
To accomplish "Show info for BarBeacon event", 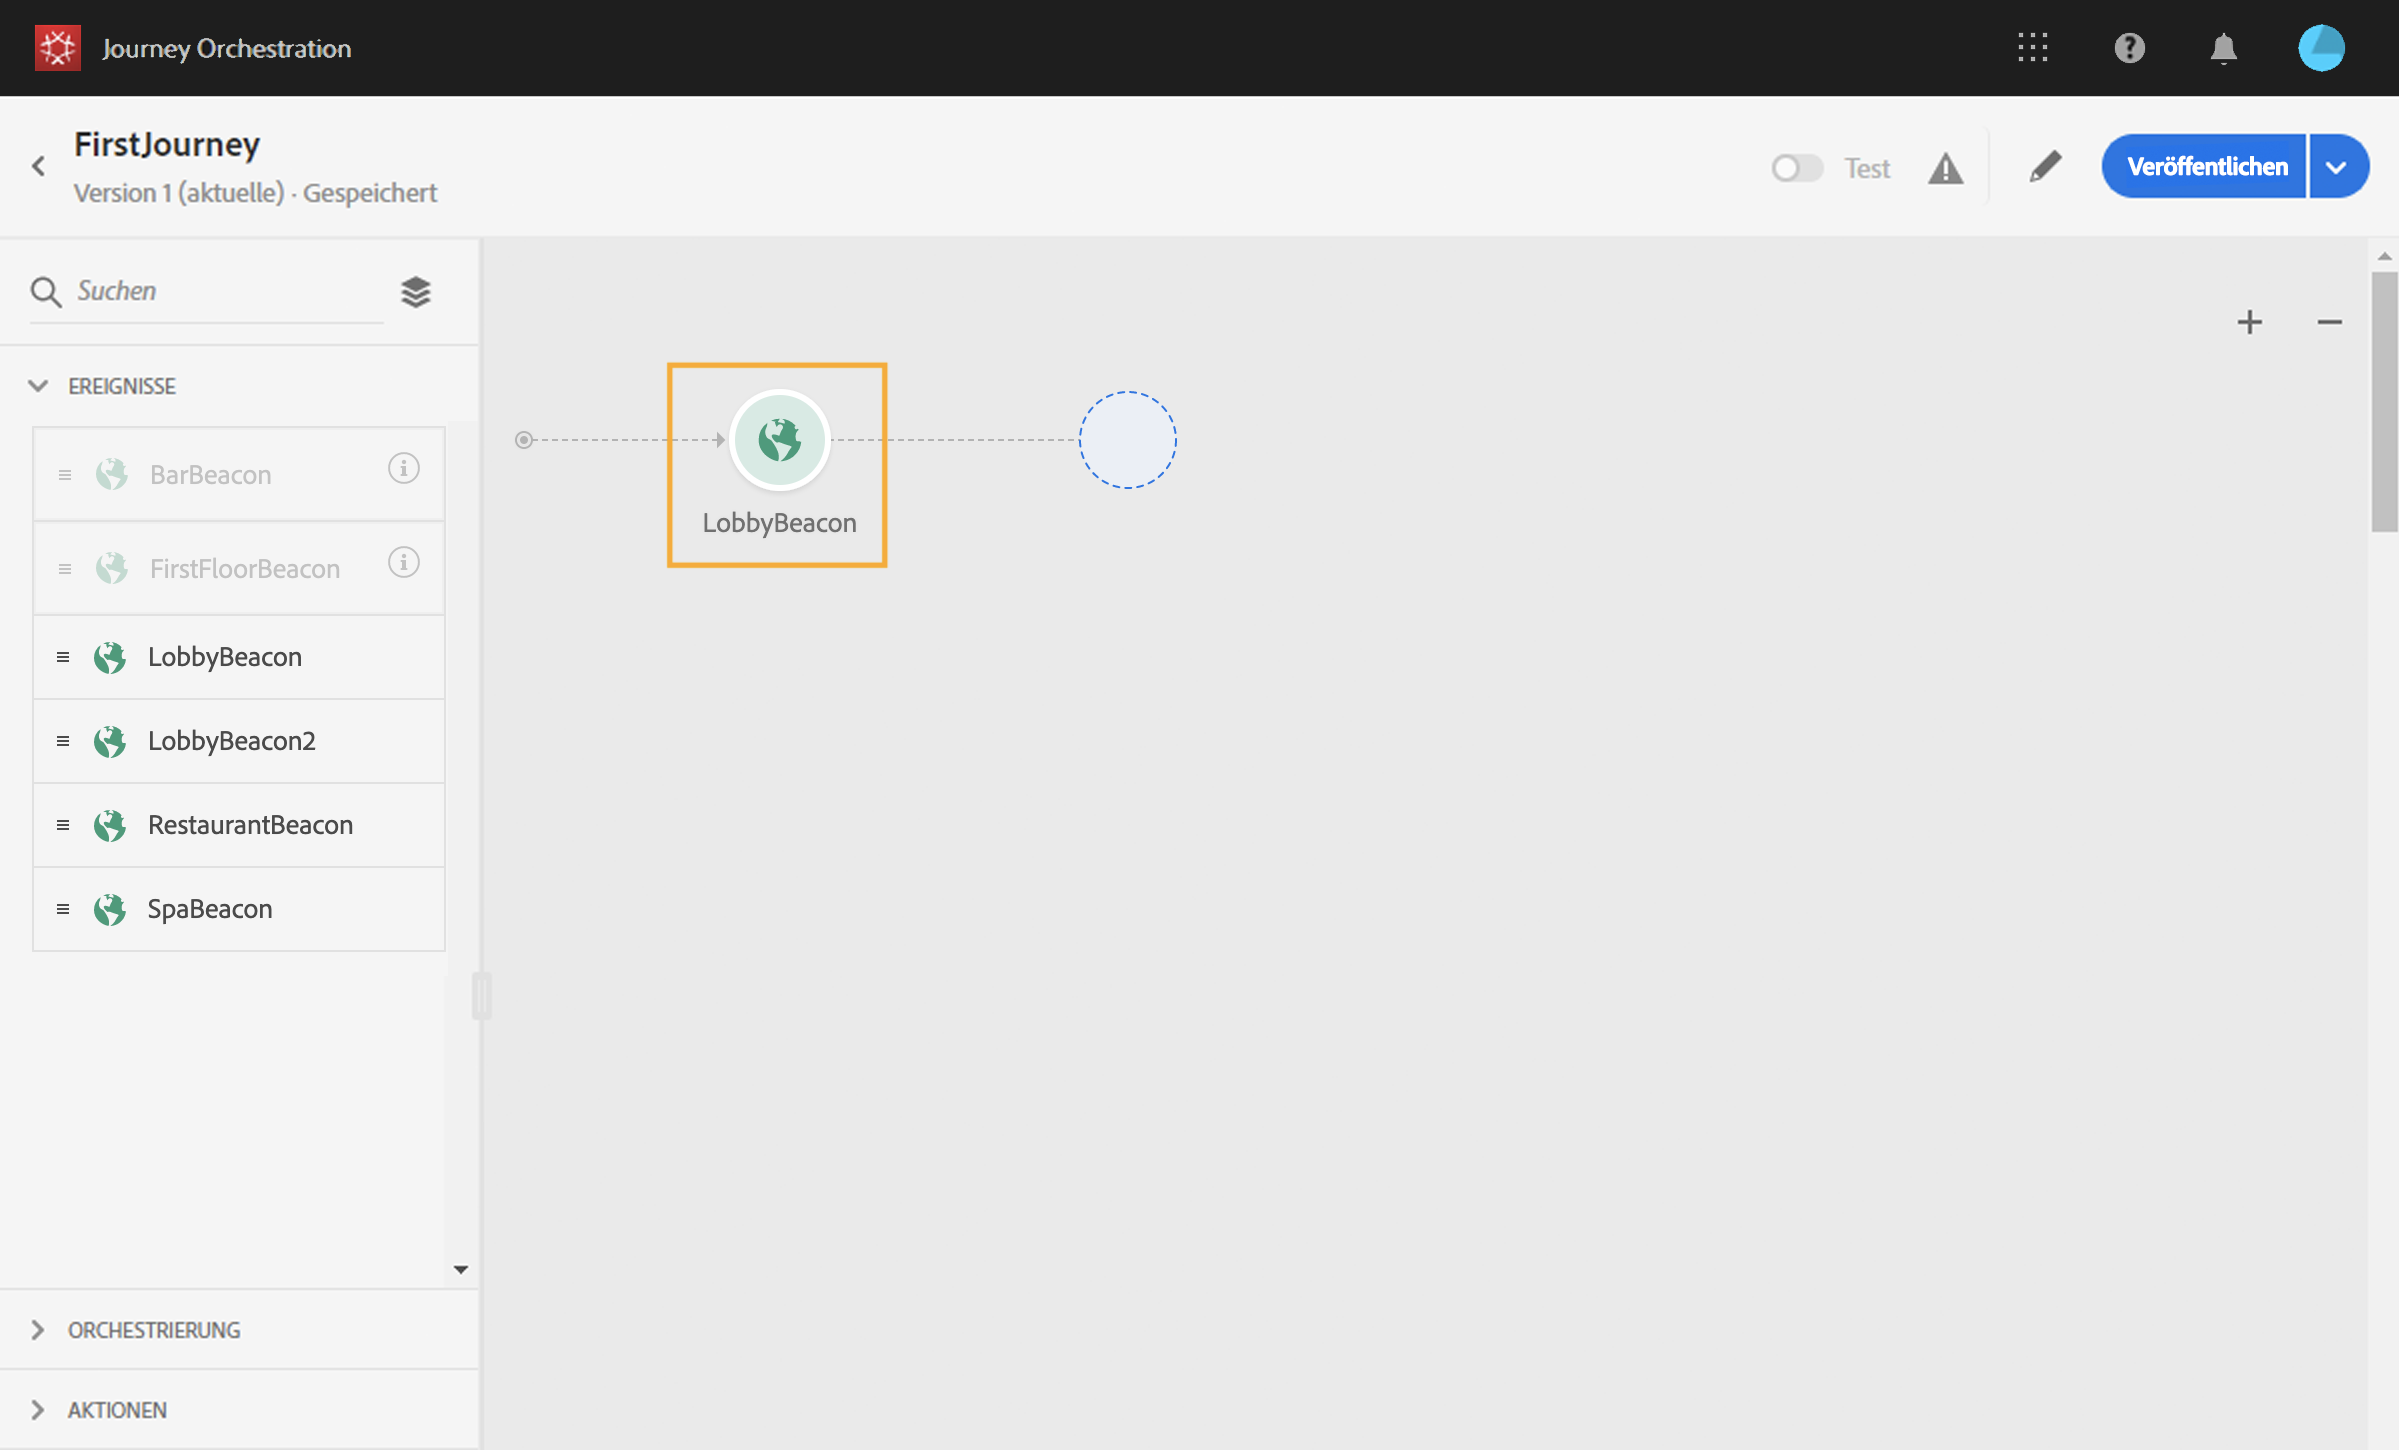I will tap(404, 468).
